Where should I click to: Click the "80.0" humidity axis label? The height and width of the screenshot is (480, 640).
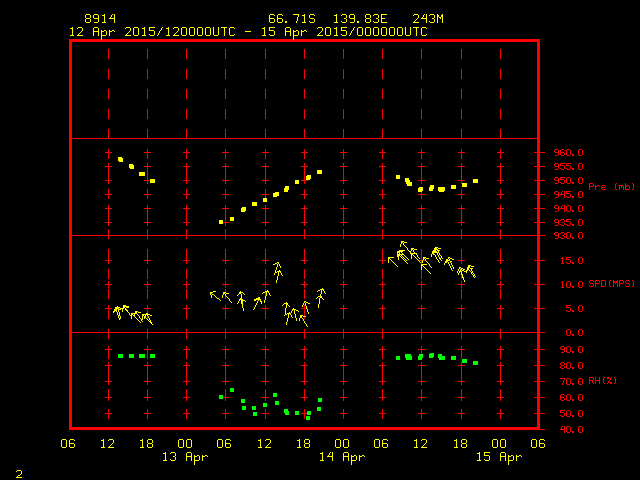(x=571, y=366)
